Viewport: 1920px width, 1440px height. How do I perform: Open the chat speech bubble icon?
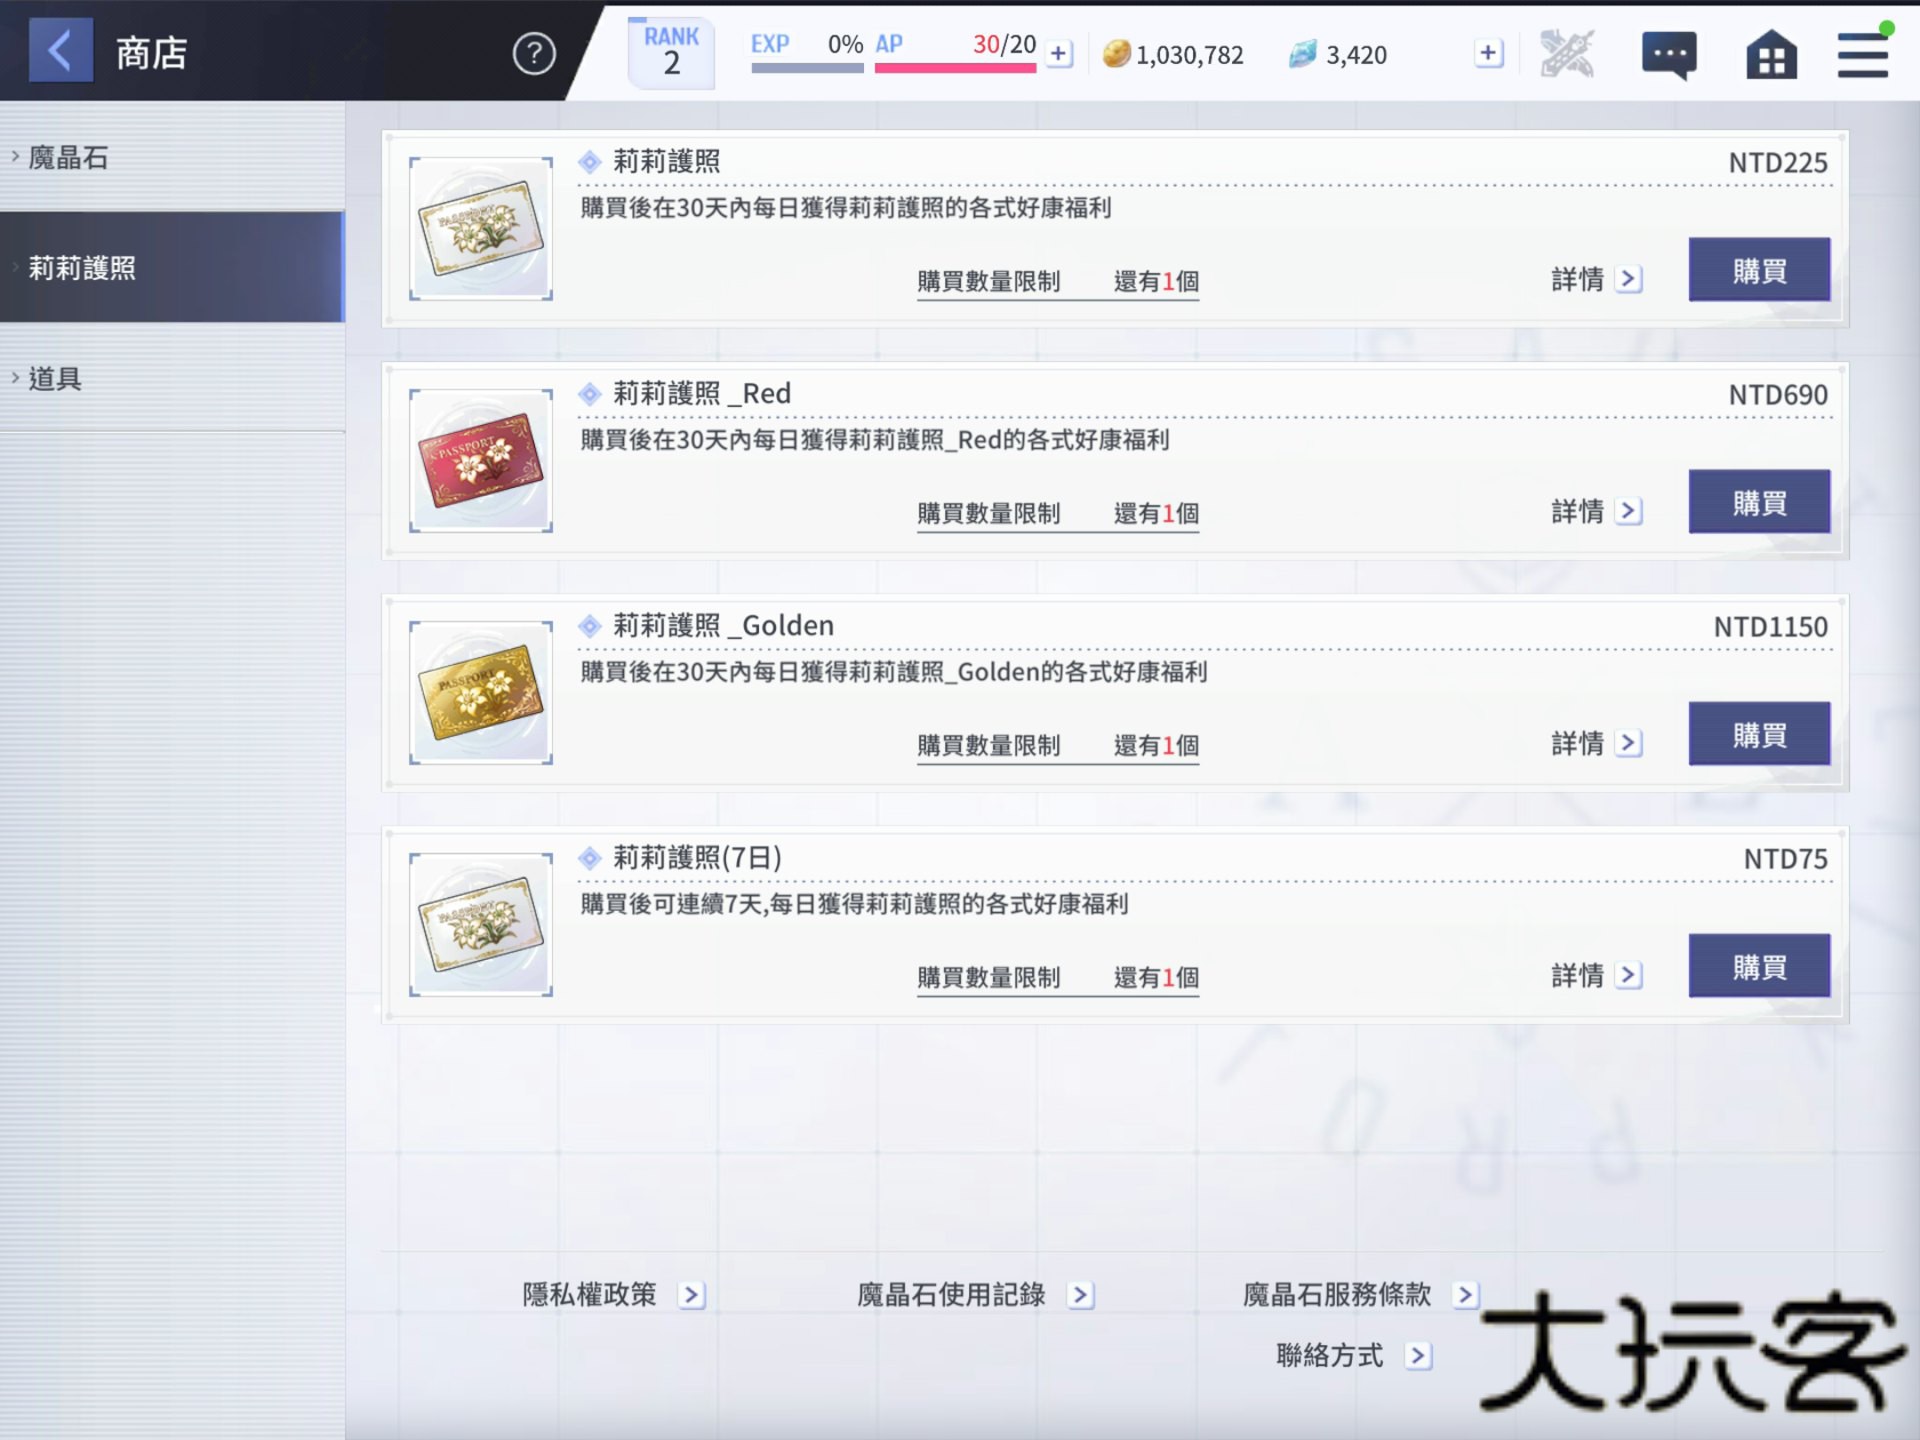tap(1669, 54)
